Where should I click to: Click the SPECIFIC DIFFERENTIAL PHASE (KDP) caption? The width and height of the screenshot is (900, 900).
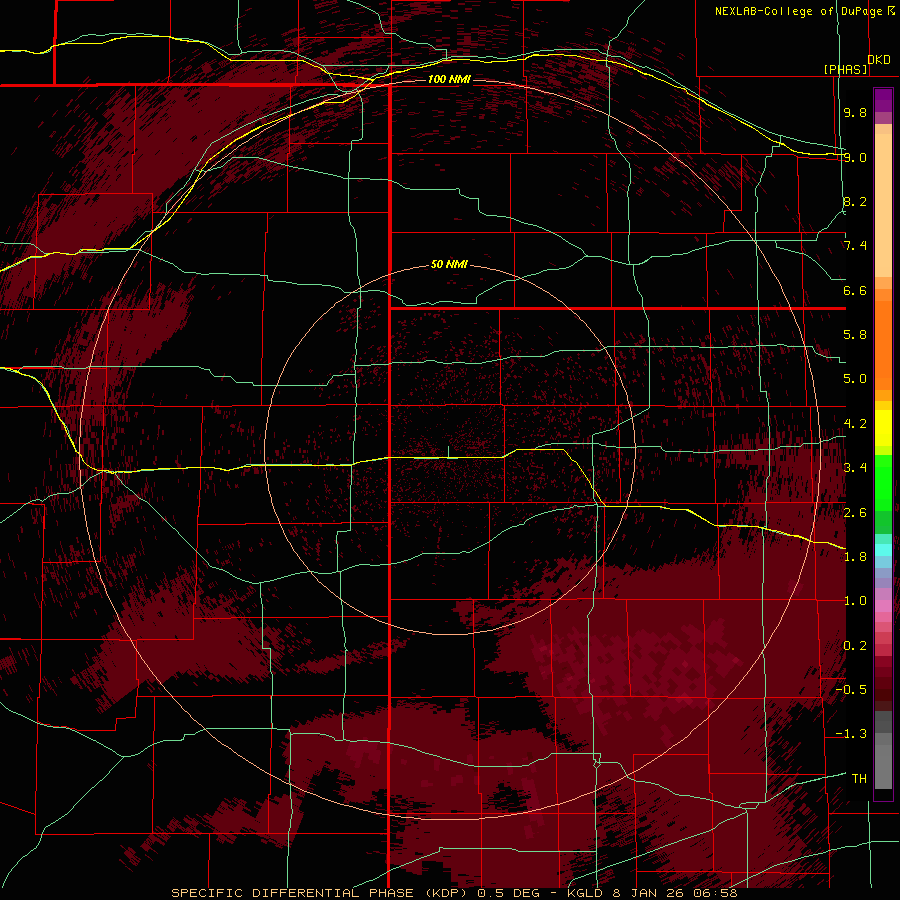(319, 893)
